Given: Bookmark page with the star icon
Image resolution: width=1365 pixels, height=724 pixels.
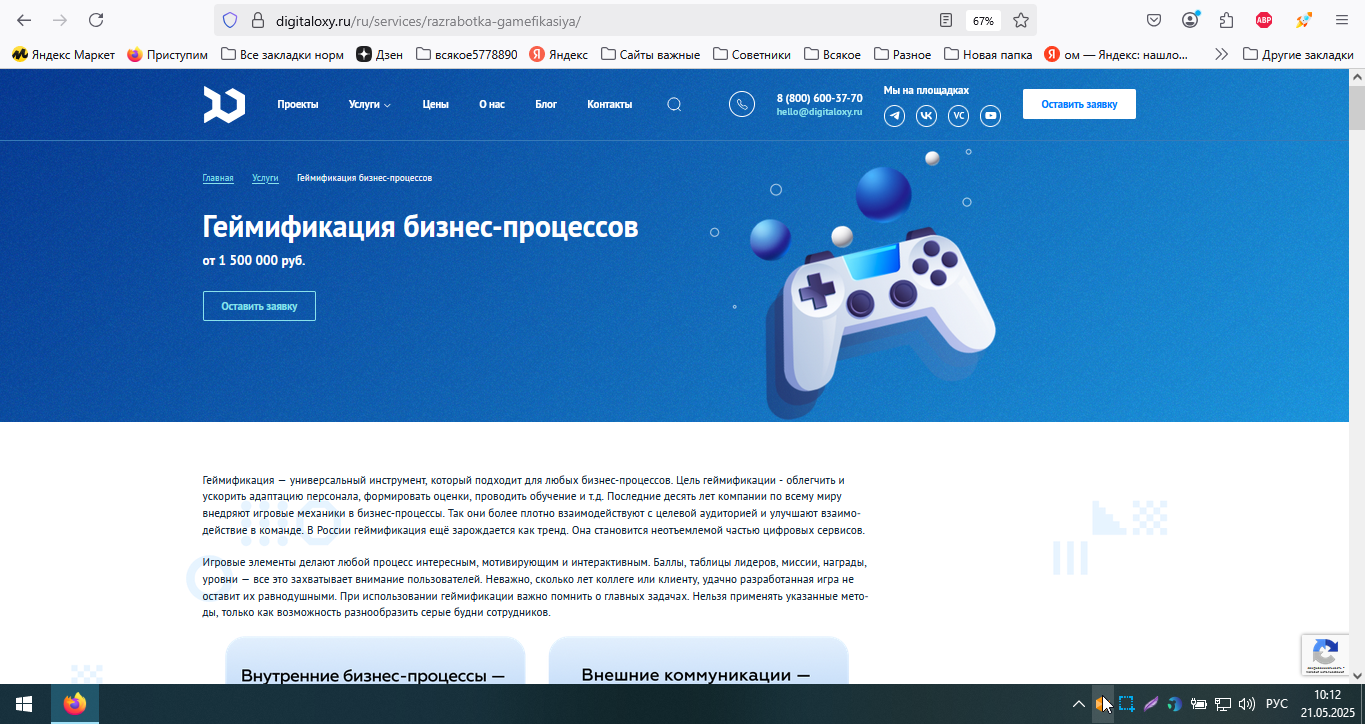Looking at the screenshot, I should [1021, 20].
